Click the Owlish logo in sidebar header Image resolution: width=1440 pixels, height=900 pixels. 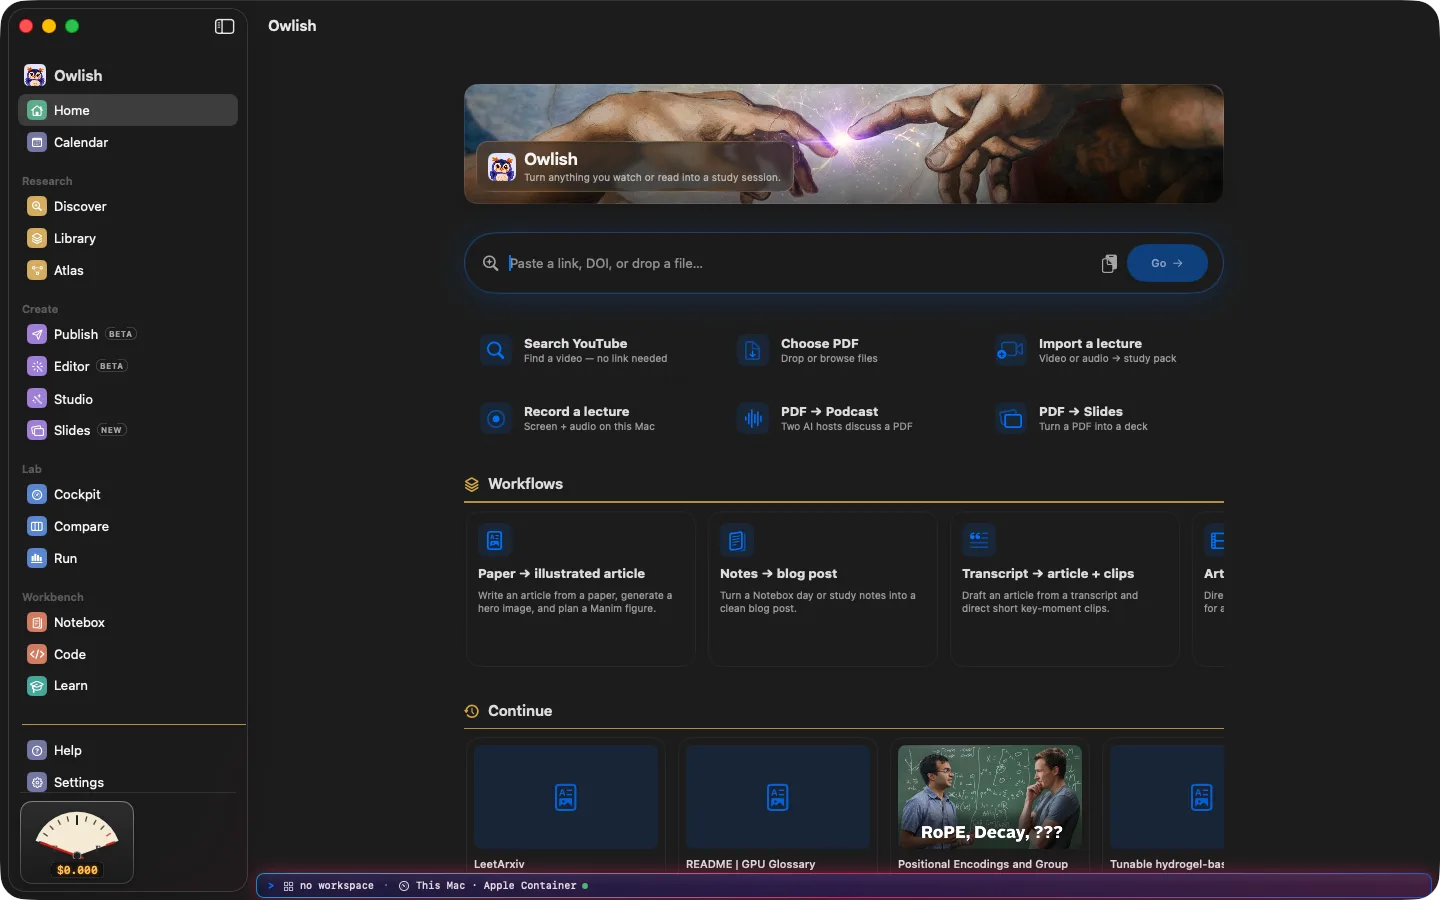coord(35,75)
